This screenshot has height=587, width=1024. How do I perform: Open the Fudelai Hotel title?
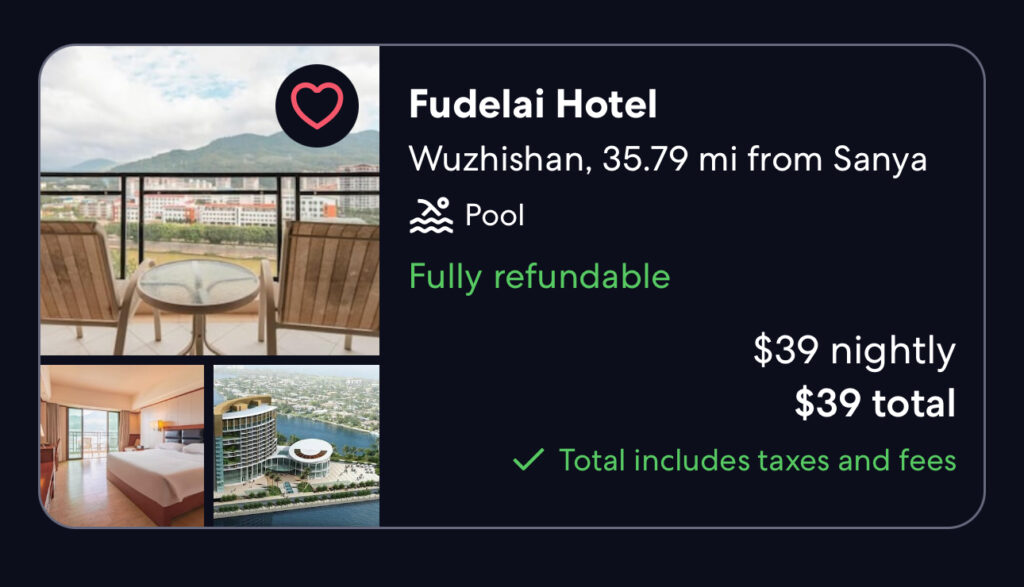coord(533,104)
